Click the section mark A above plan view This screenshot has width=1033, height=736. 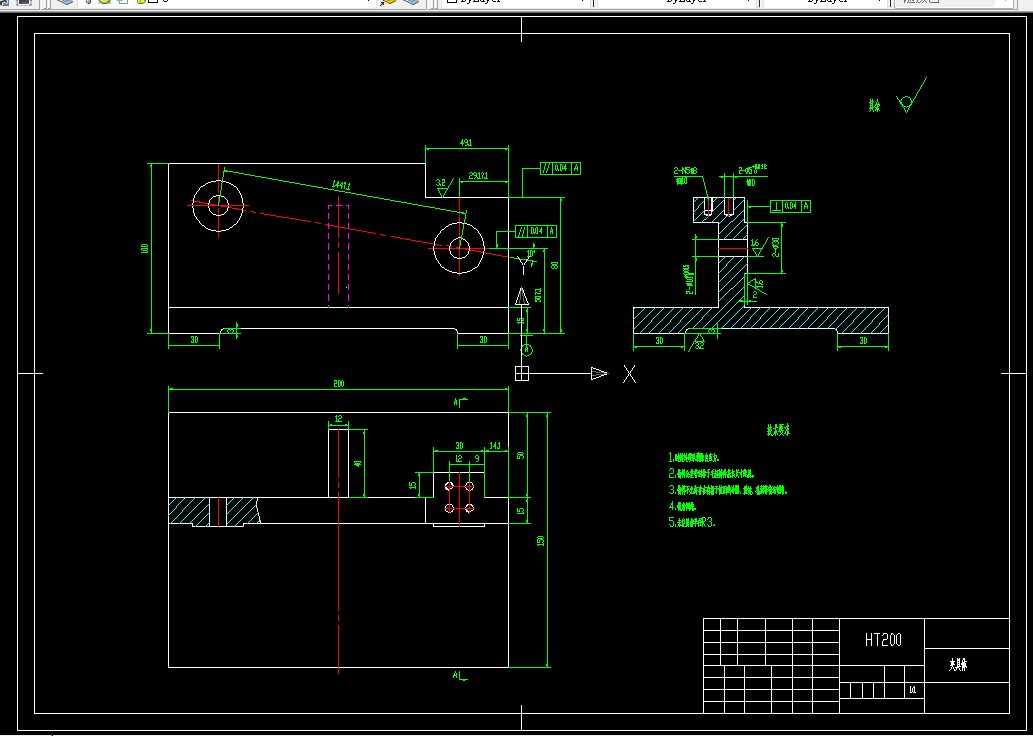click(x=460, y=401)
